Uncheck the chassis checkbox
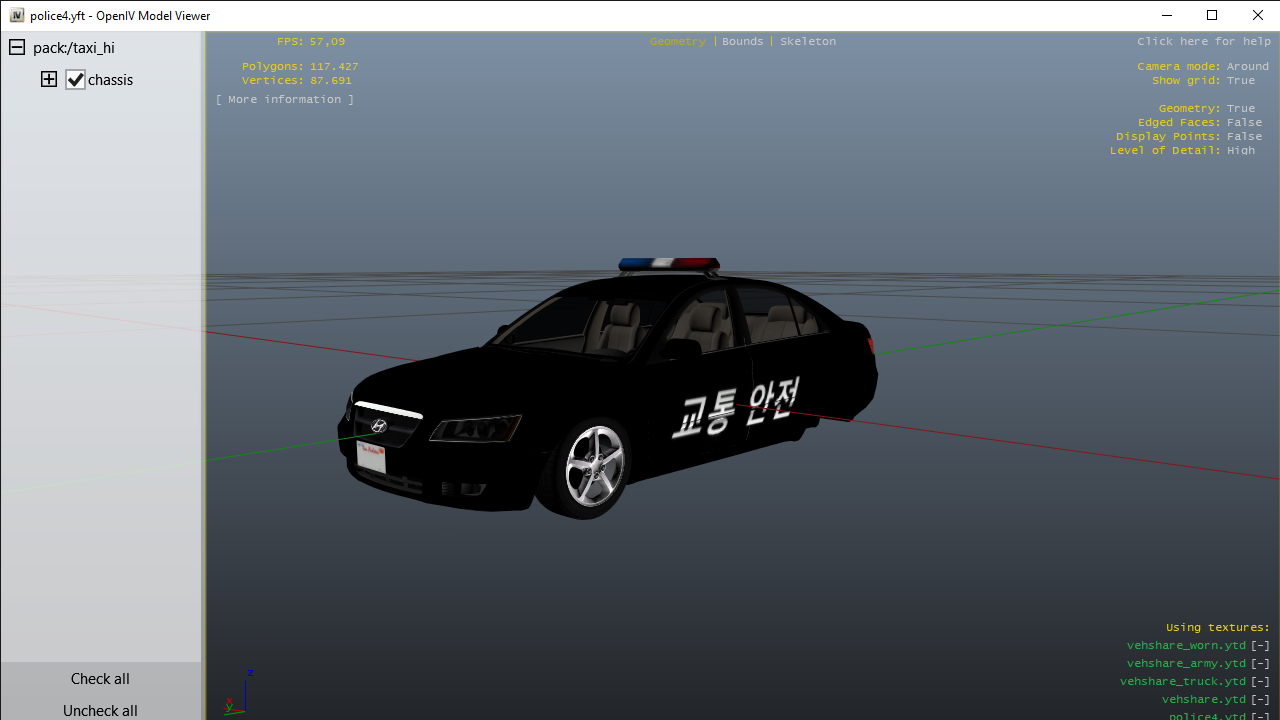Image resolution: width=1280 pixels, height=720 pixels. (x=76, y=80)
